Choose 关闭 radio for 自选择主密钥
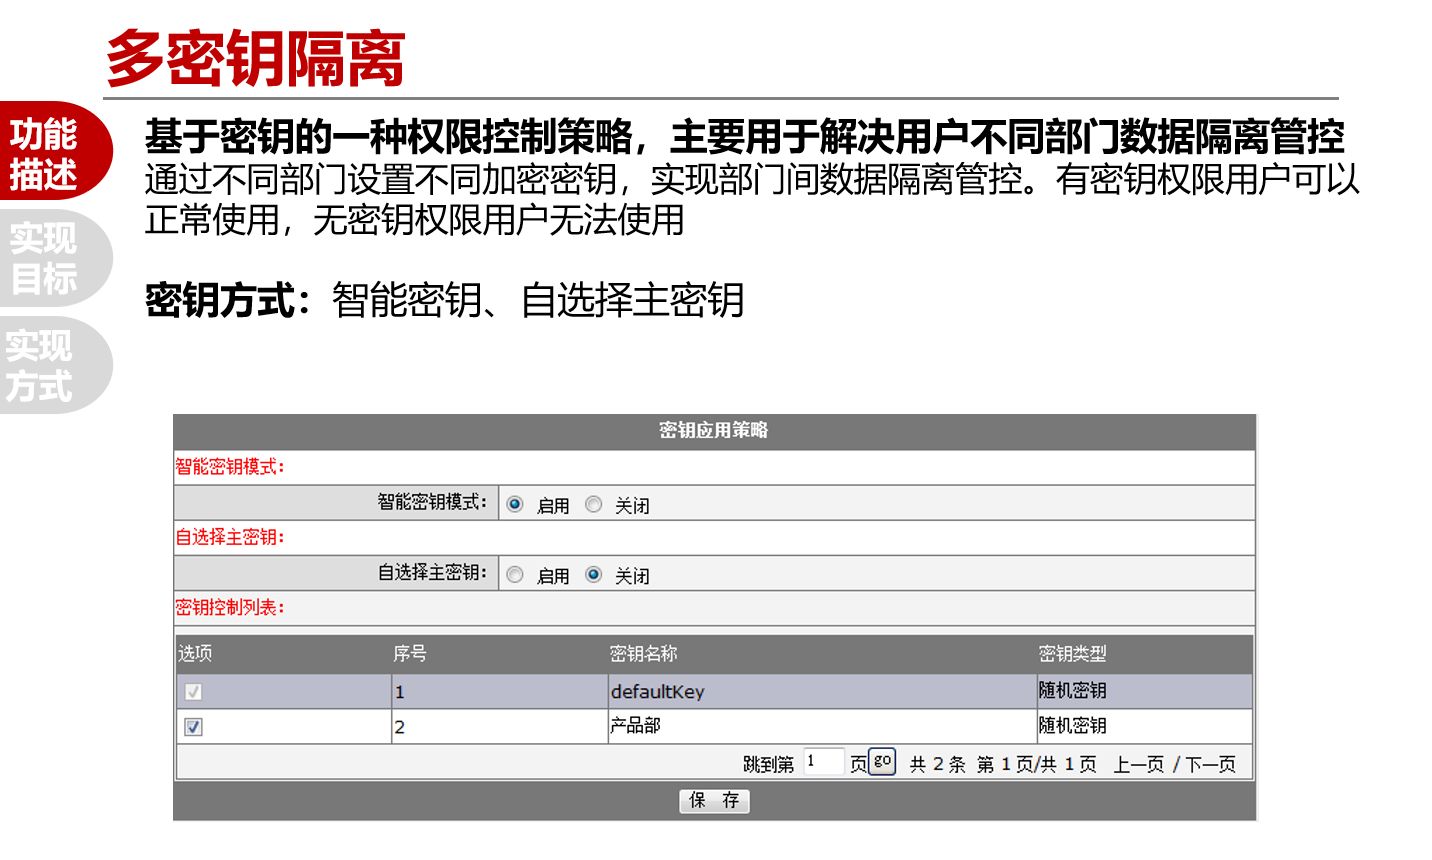This screenshot has height=860, width=1432. (x=594, y=575)
